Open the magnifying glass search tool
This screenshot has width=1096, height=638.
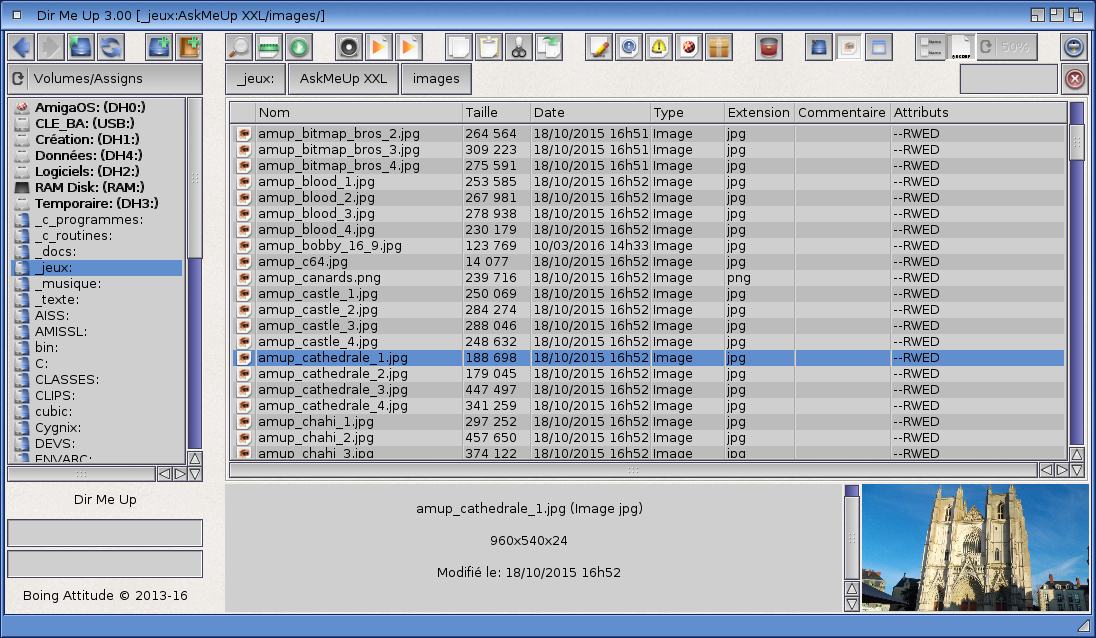[239, 47]
